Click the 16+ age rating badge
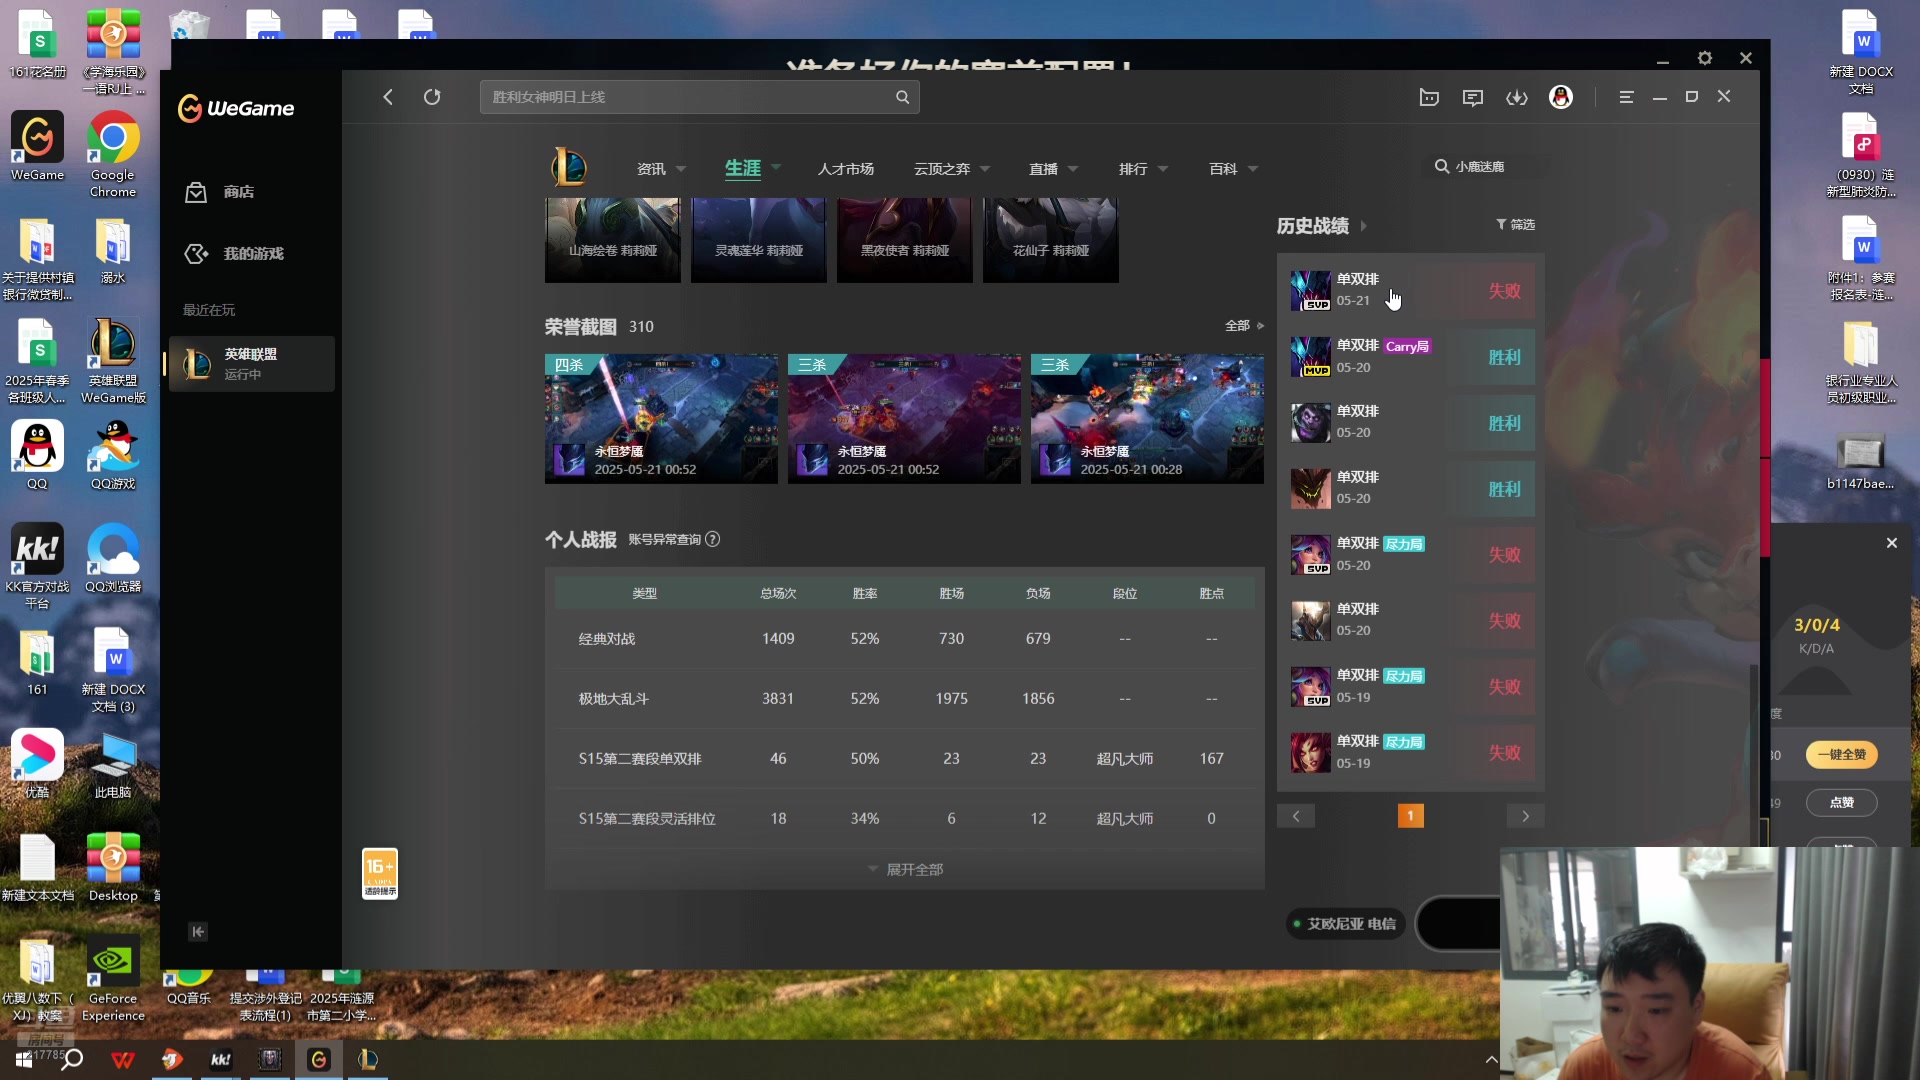Image resolution: width=1920 pixels, height=1080 pixels. point(380,874)
